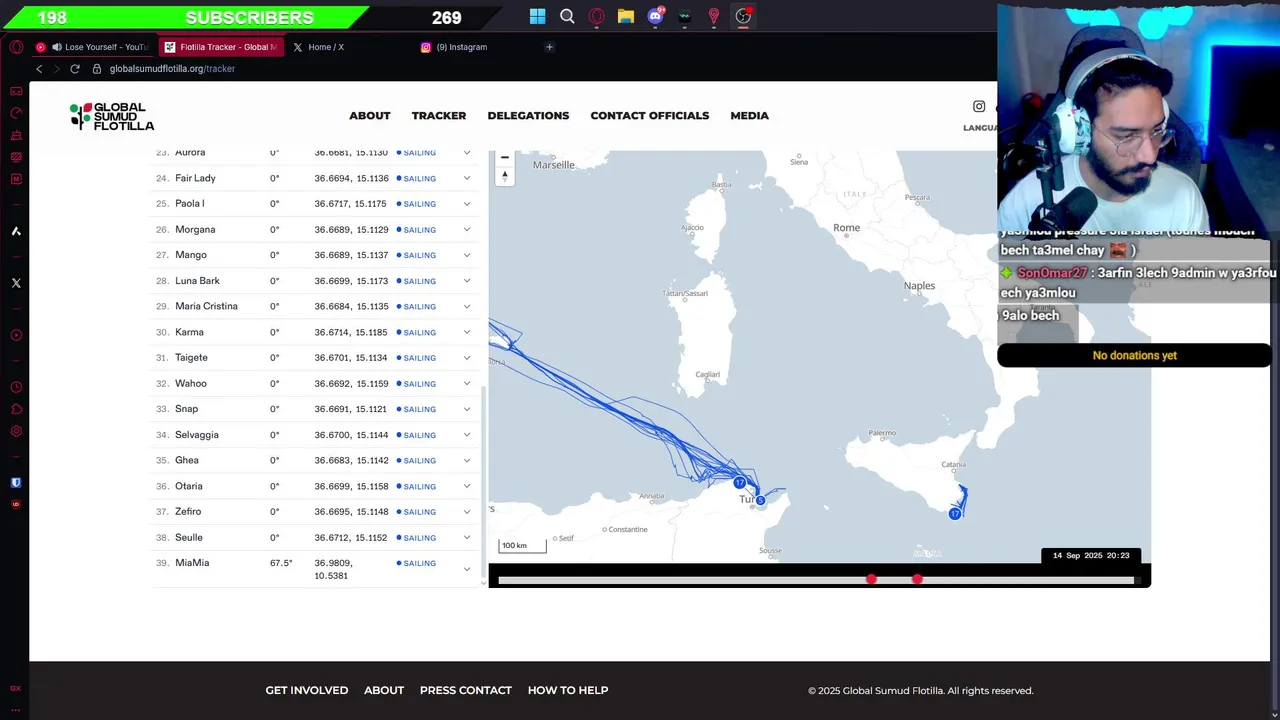Image resolution: width=1280 pixels, height=720 pixels.
Task: Open CONTACT OFFICIALS in the navigation
Action: (650, 116)
